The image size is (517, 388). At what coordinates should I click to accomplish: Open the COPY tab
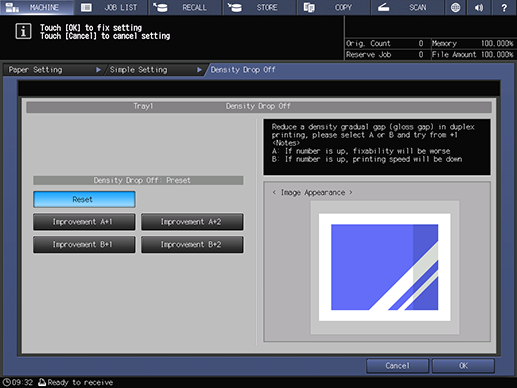(334, 7)
